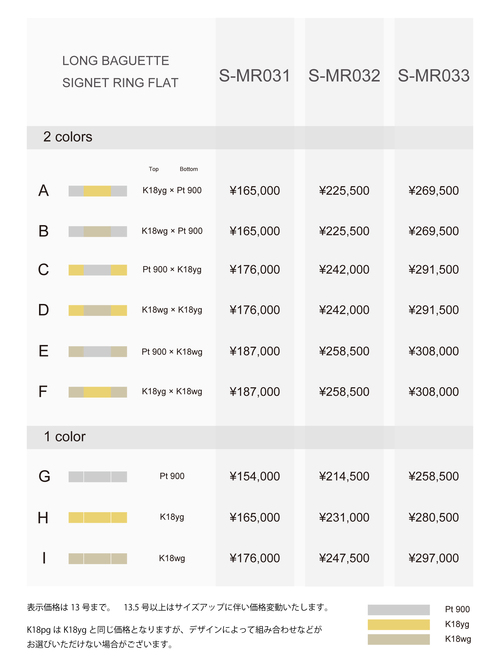500x667 pixels.
Task: Click the Pt 900 × K18wg label
Action: click(172, 352)
